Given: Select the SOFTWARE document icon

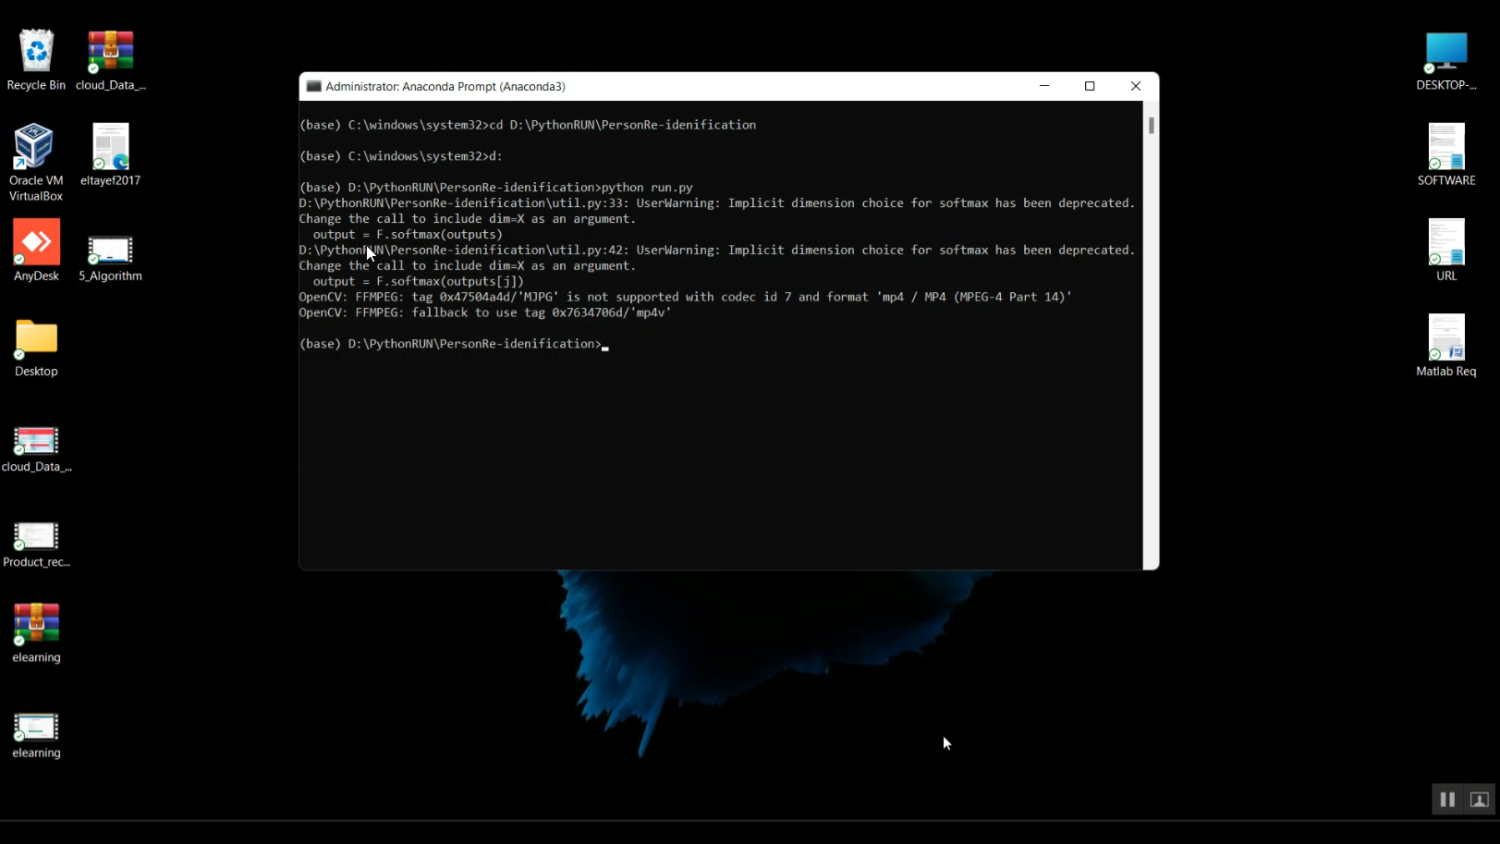Looking at the screenshot, I should [x=1446, y=155].
